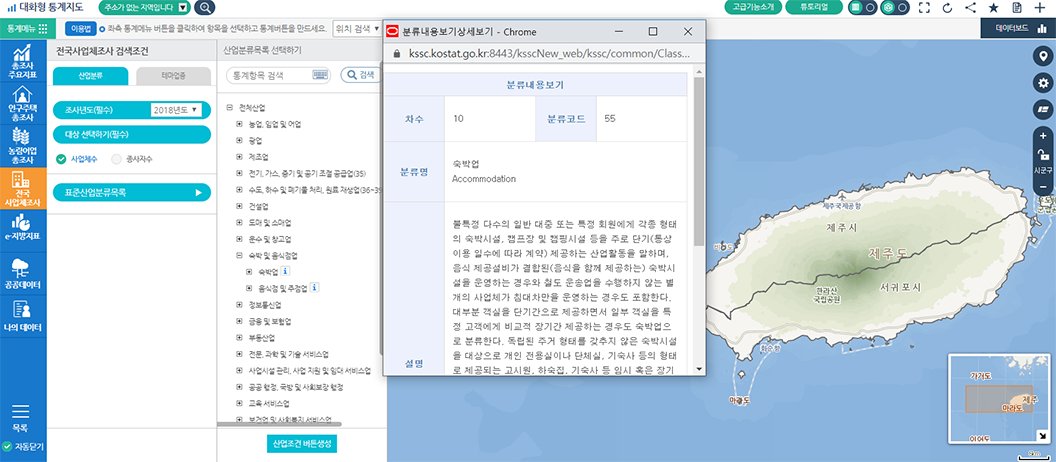Click the plus icon in top toolbar

[x=1041, y=8]
